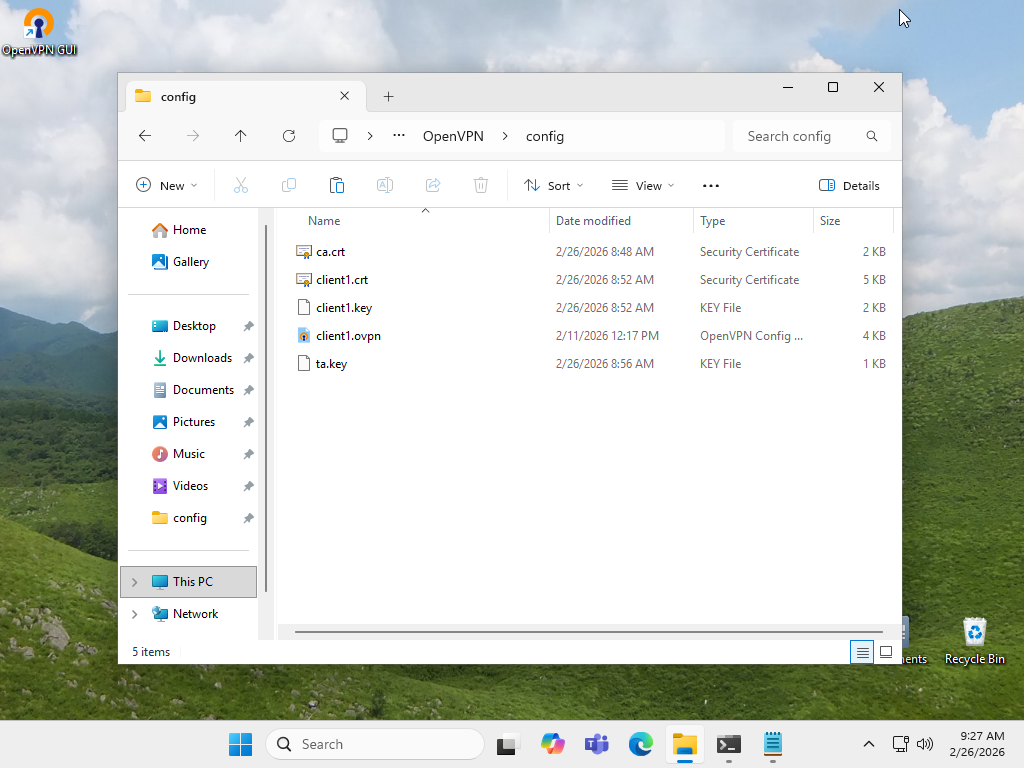This screenshot has width=1024, height=768.
Task: Click the Terminal icon in taskbar
Action: click(729, 744)
